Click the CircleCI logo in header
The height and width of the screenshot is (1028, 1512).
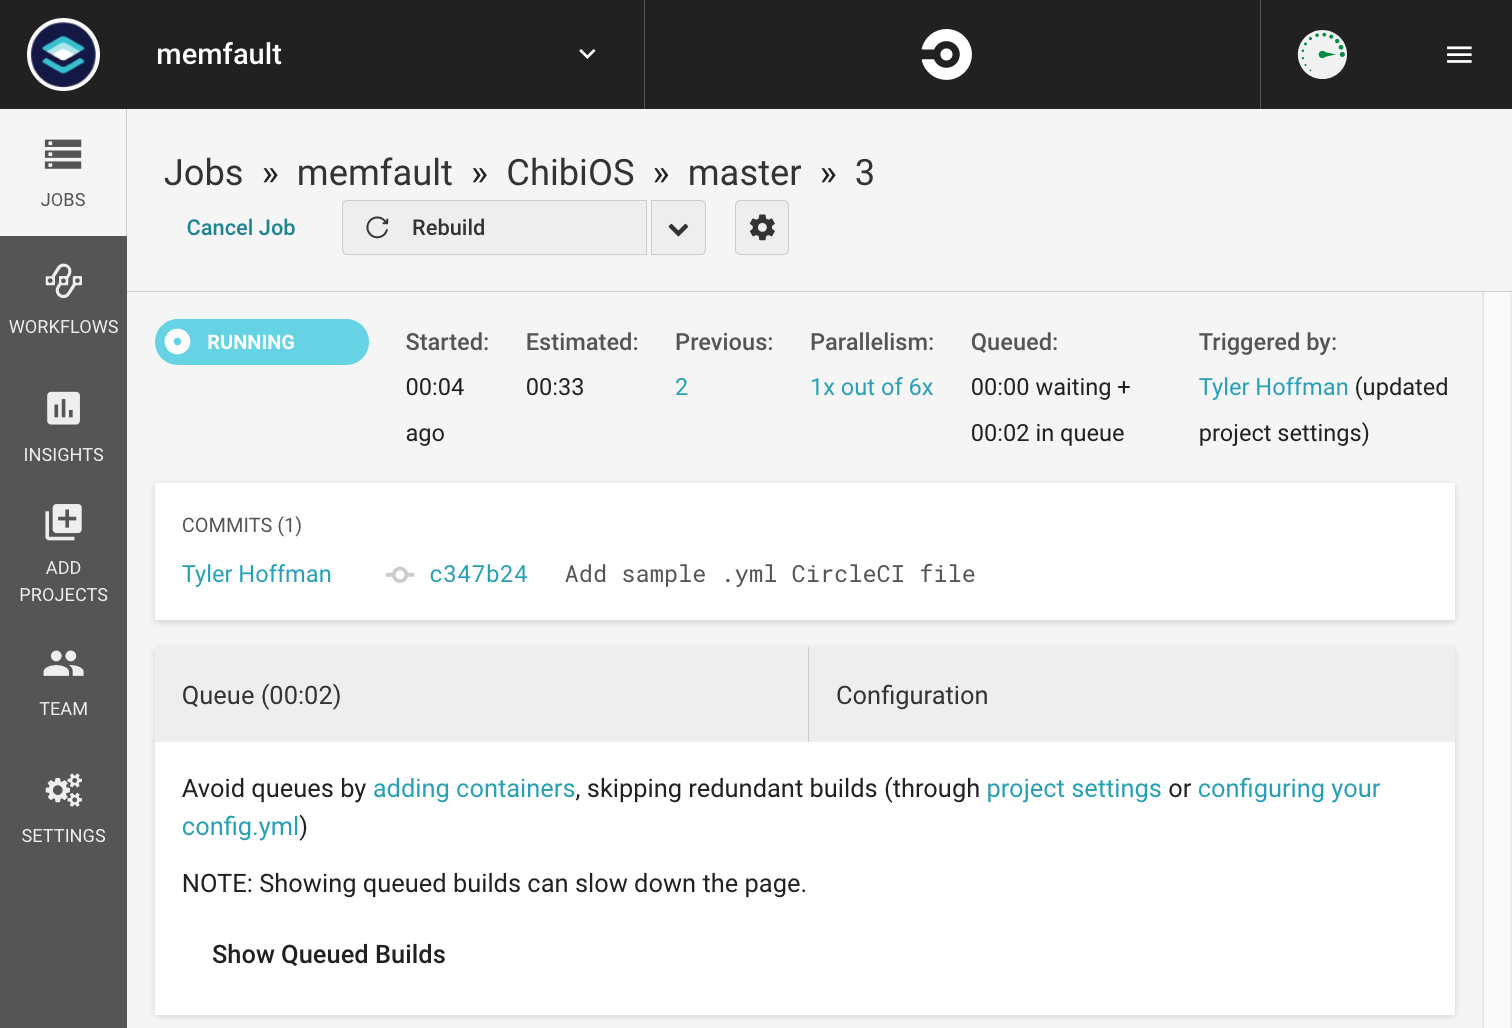click(946, 54)
